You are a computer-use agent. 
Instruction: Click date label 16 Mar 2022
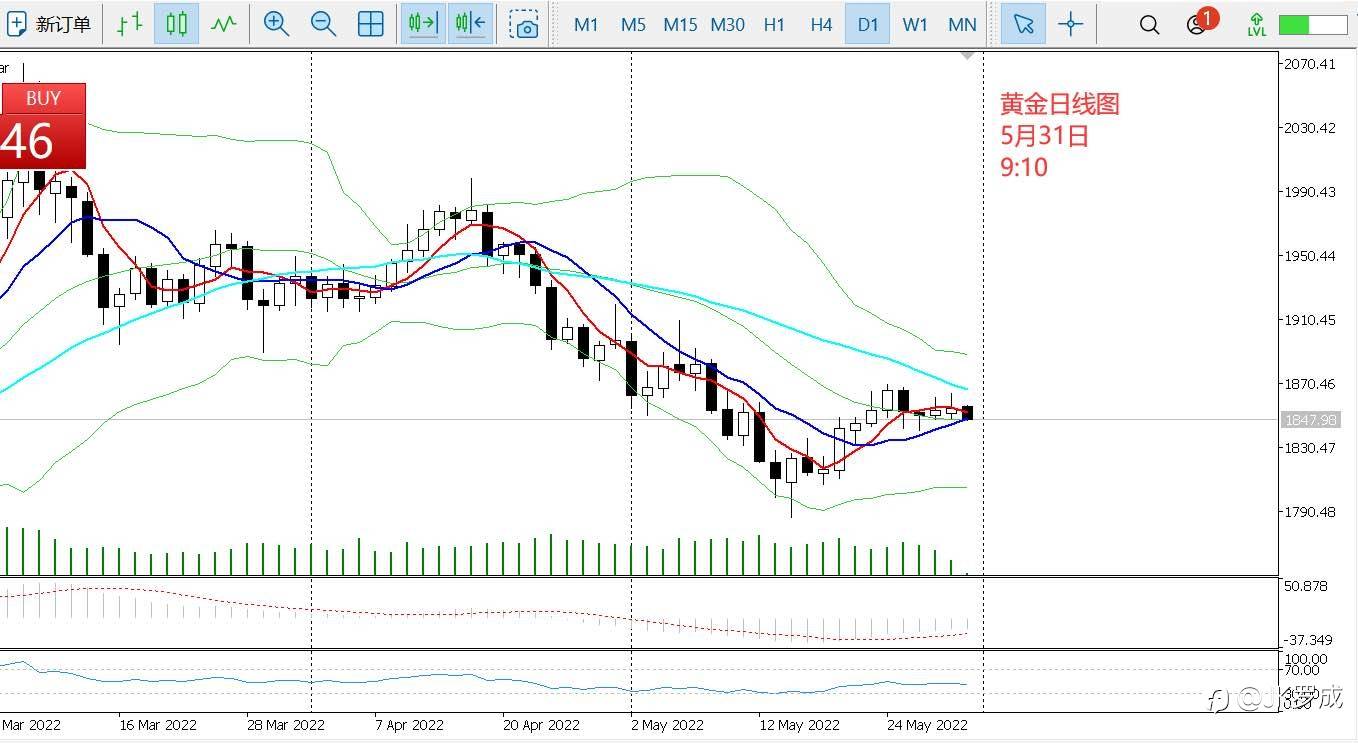point(158,725)
